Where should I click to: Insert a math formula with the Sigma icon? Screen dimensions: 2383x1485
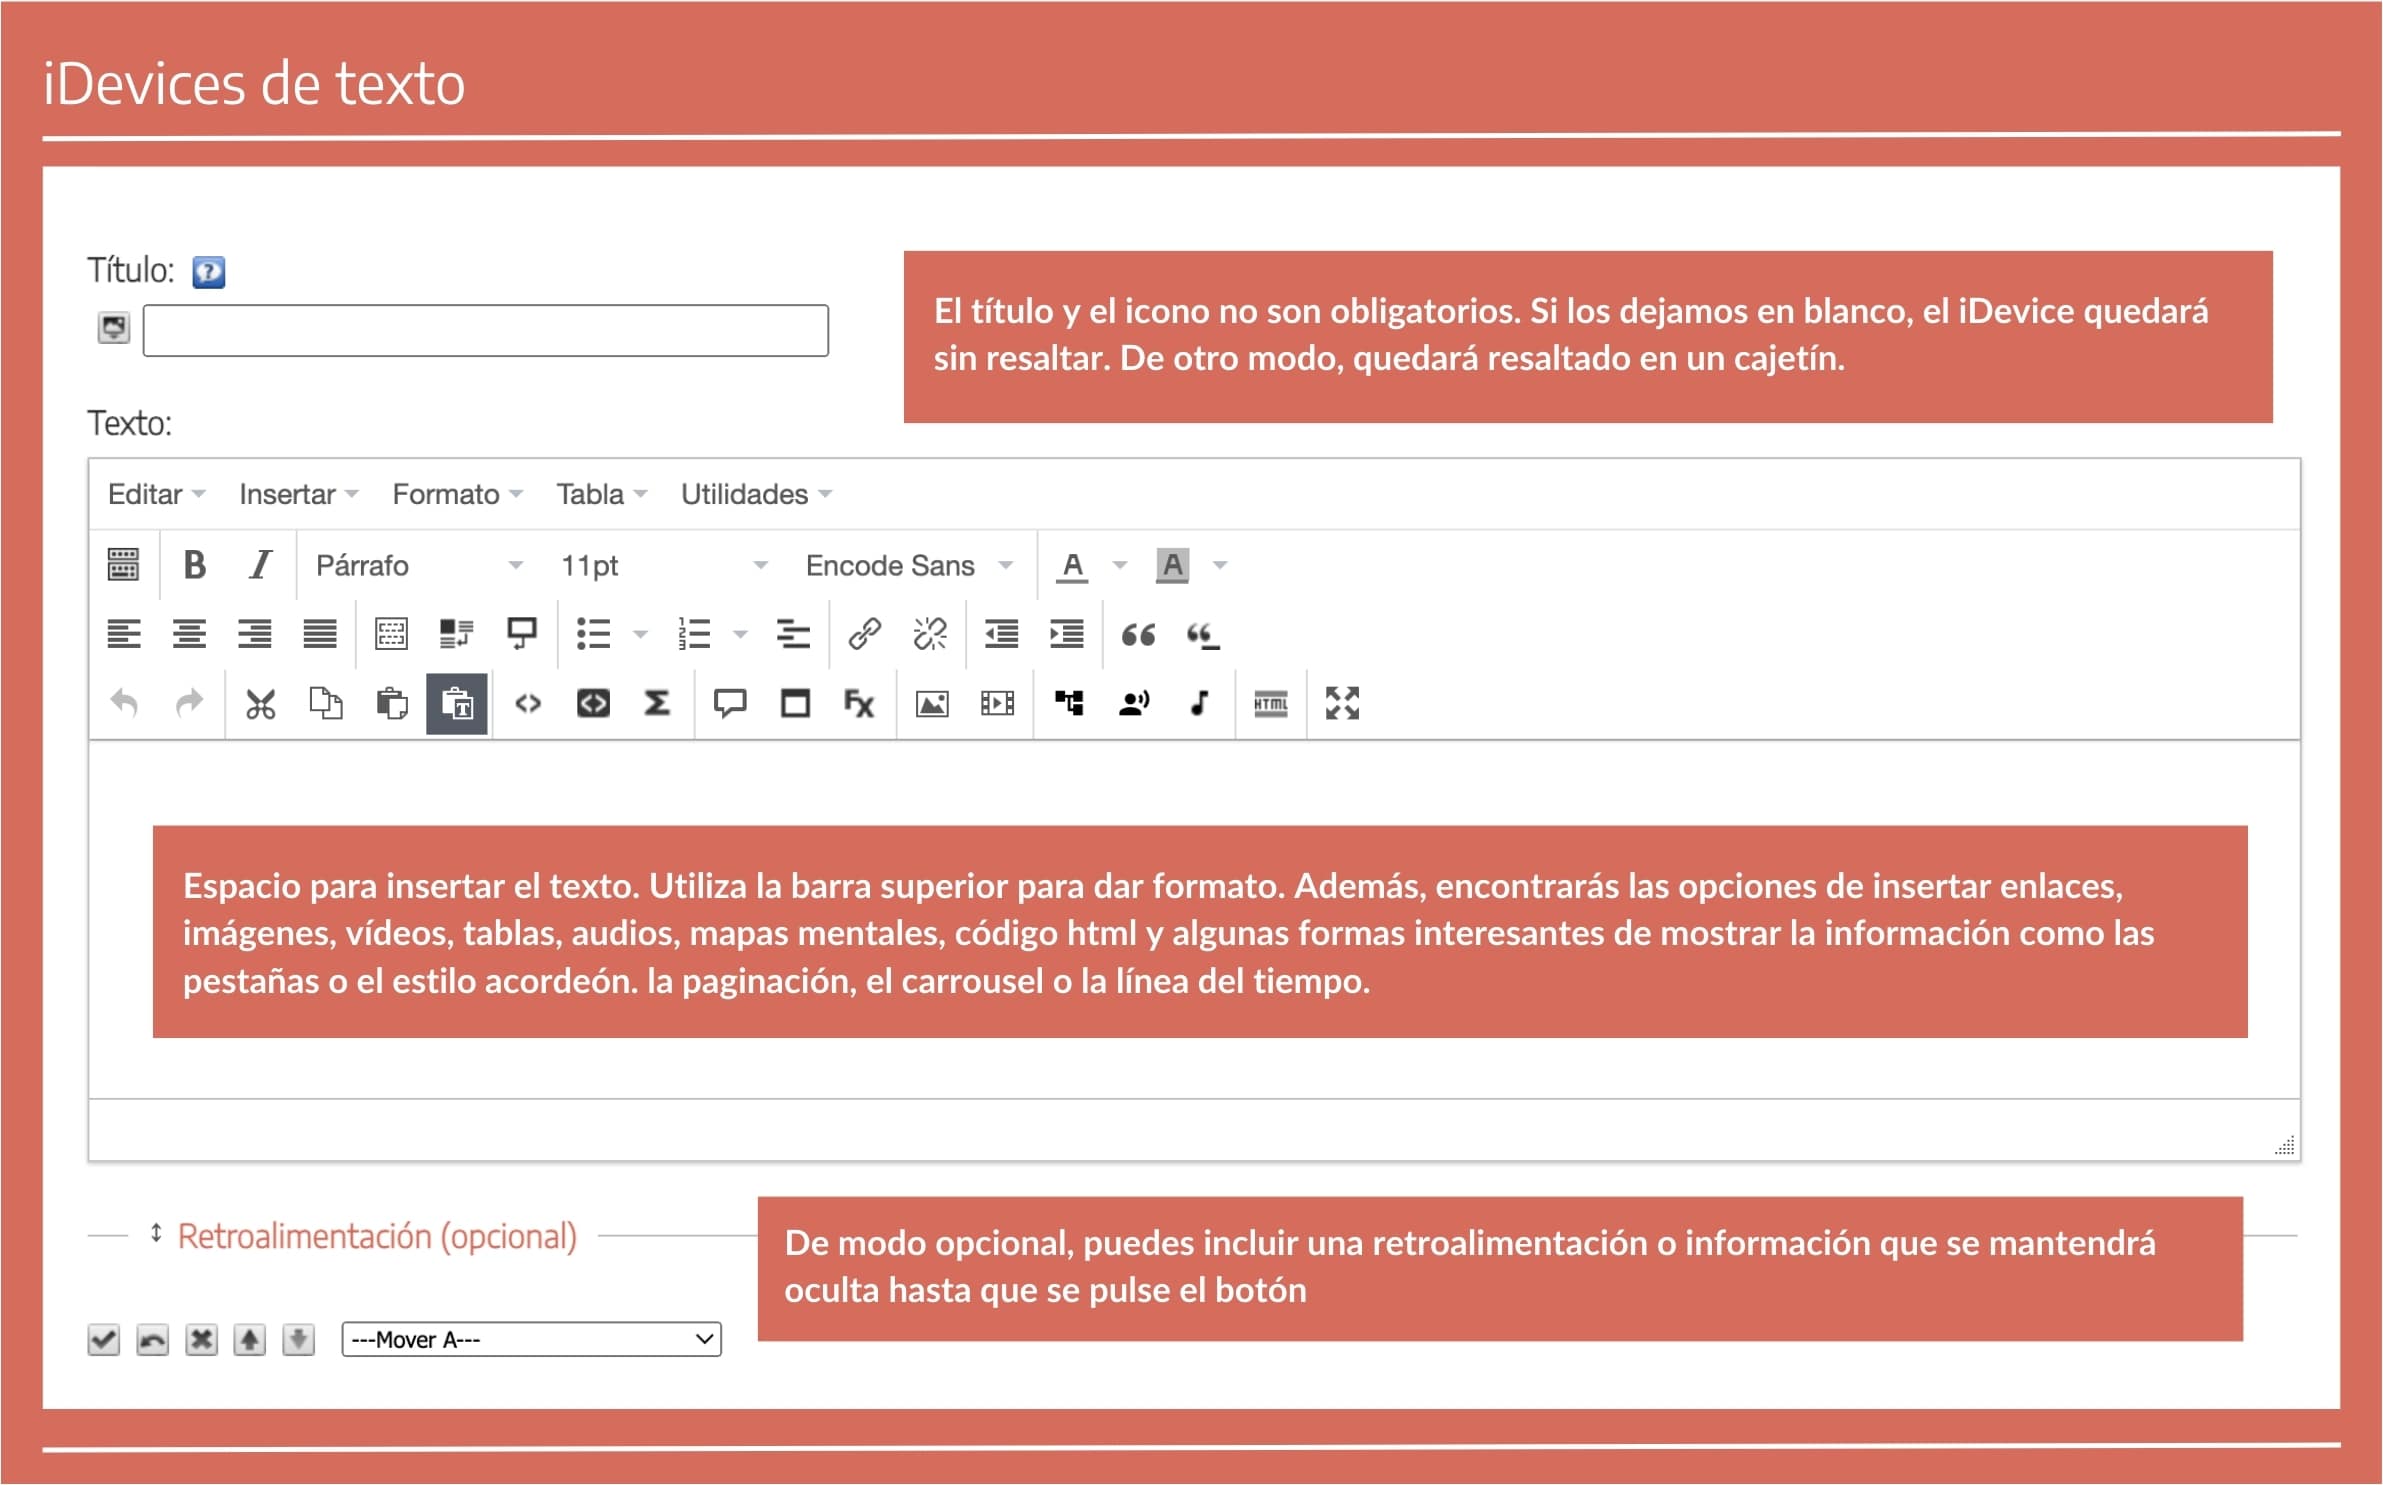coord(659,704)
